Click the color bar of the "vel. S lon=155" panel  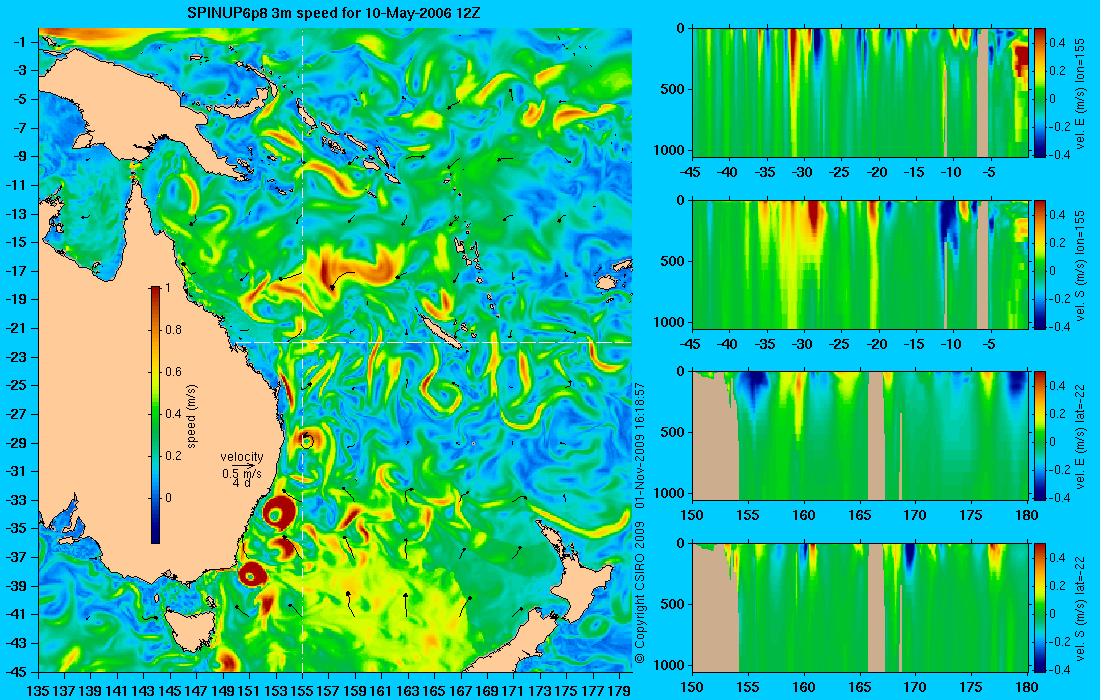pos(1040,264)
